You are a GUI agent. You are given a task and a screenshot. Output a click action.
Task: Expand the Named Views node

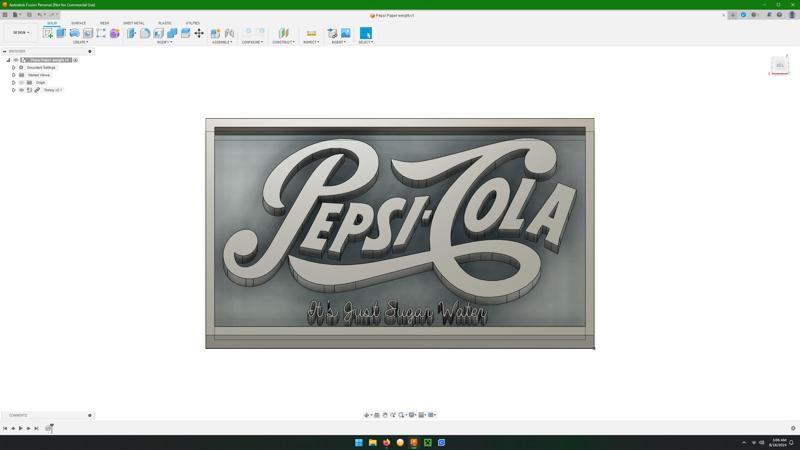click(x=14, y=75)
